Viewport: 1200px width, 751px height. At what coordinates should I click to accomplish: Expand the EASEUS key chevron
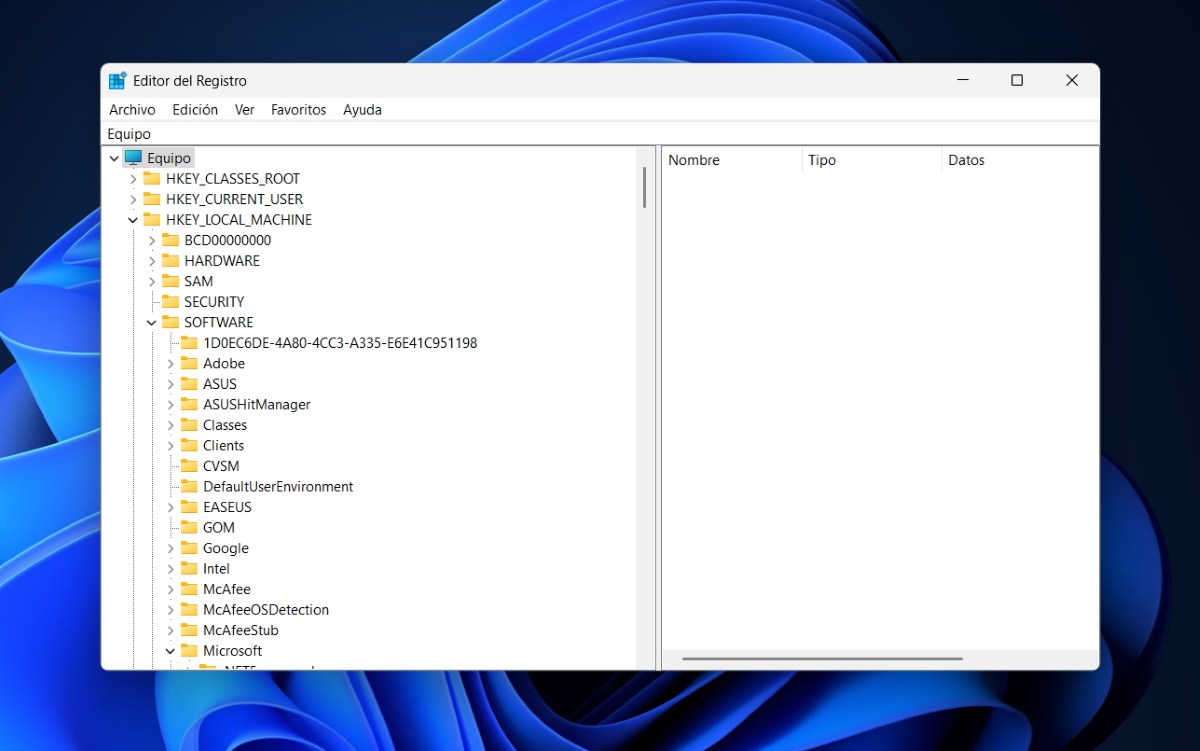[x=170, y=507]
